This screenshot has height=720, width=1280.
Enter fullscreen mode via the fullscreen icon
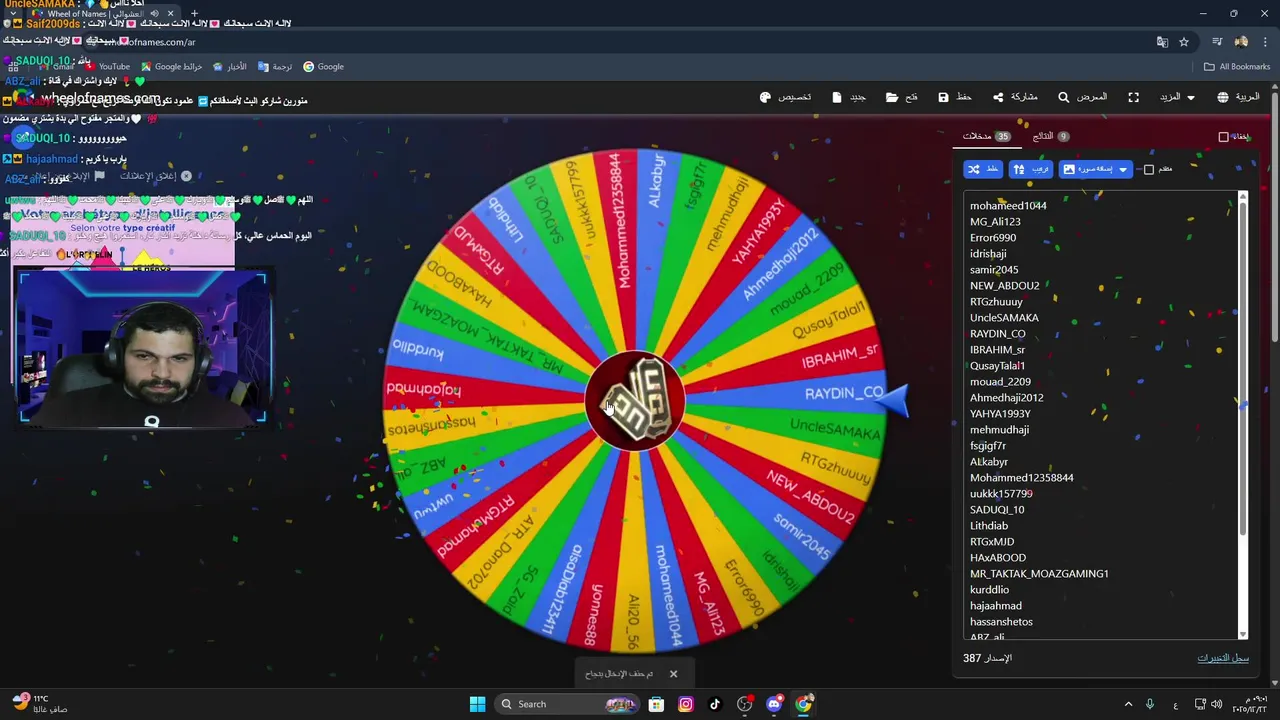(x=1133, y=97)
